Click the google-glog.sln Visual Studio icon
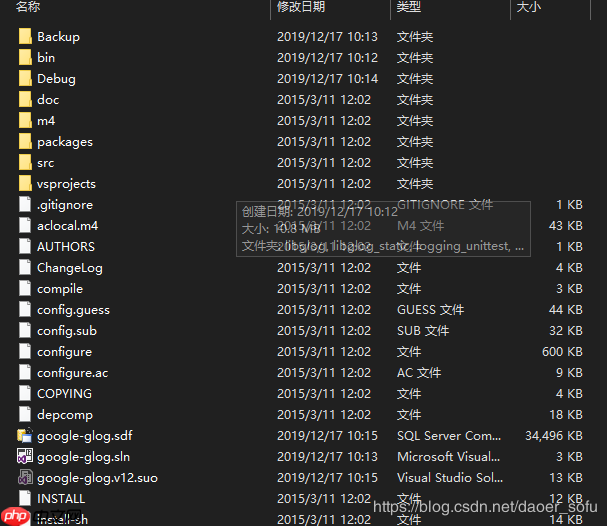The image size is (607, 526). click(x=25, y=456)
